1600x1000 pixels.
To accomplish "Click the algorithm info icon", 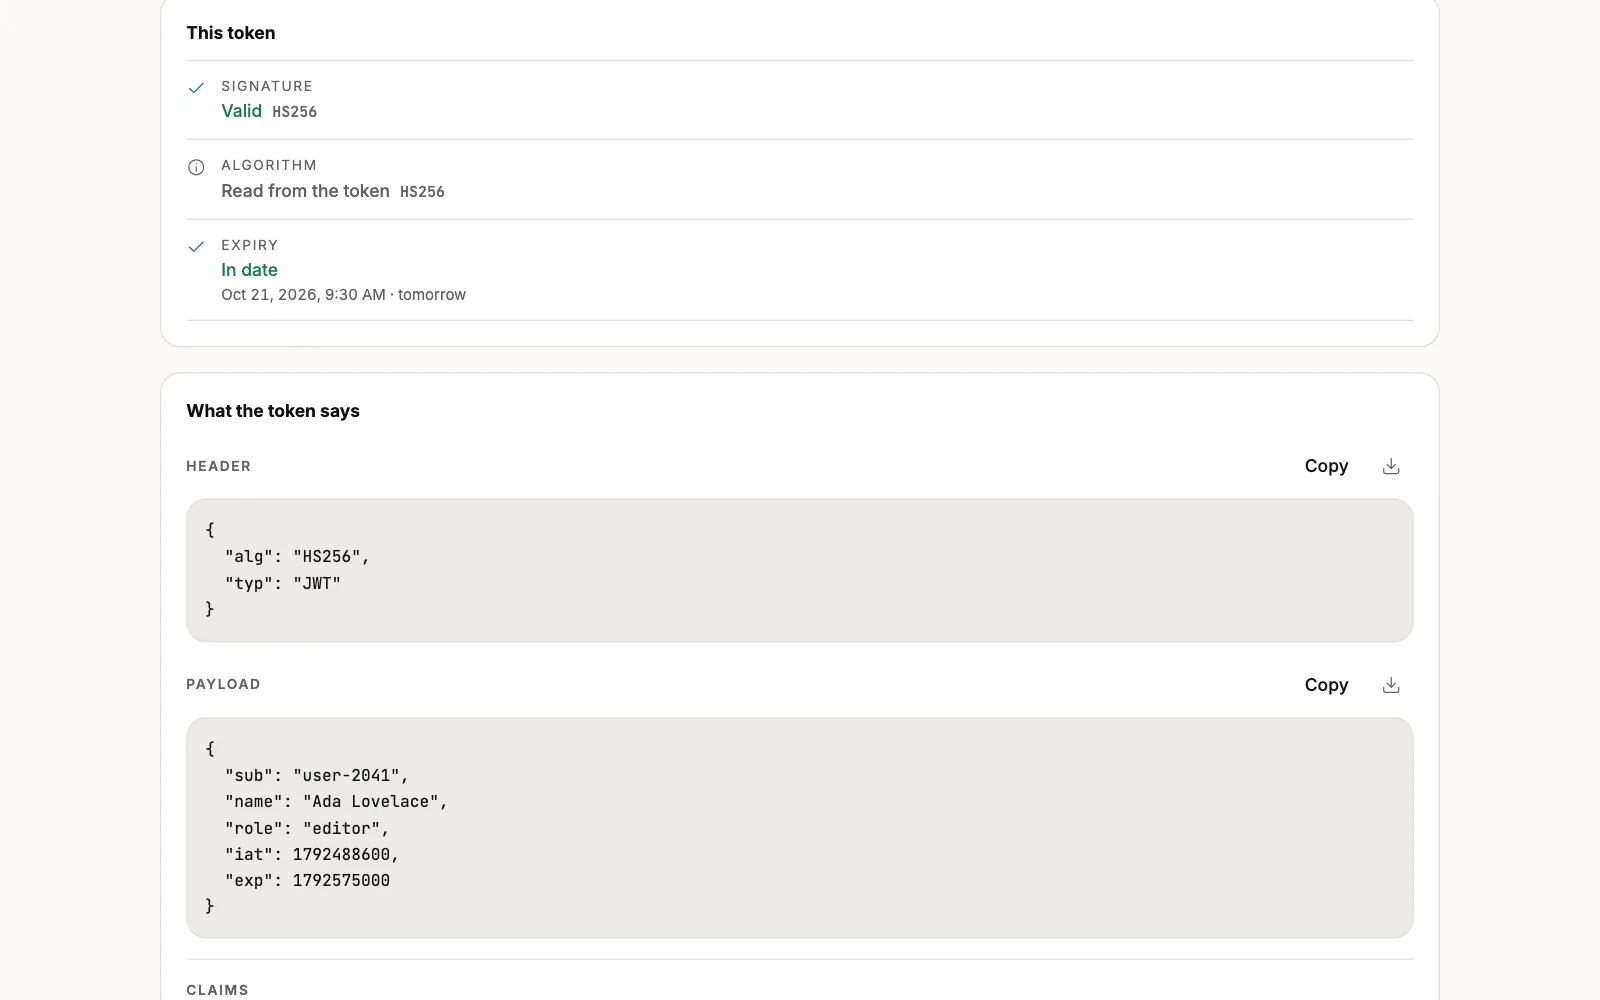I will 196,167.
